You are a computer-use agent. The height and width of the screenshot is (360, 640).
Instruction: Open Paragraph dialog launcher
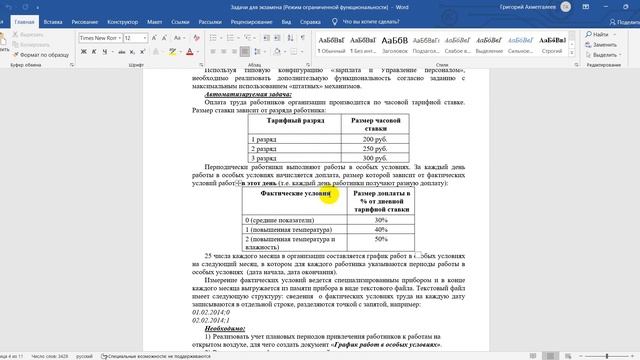pos(308,65)
